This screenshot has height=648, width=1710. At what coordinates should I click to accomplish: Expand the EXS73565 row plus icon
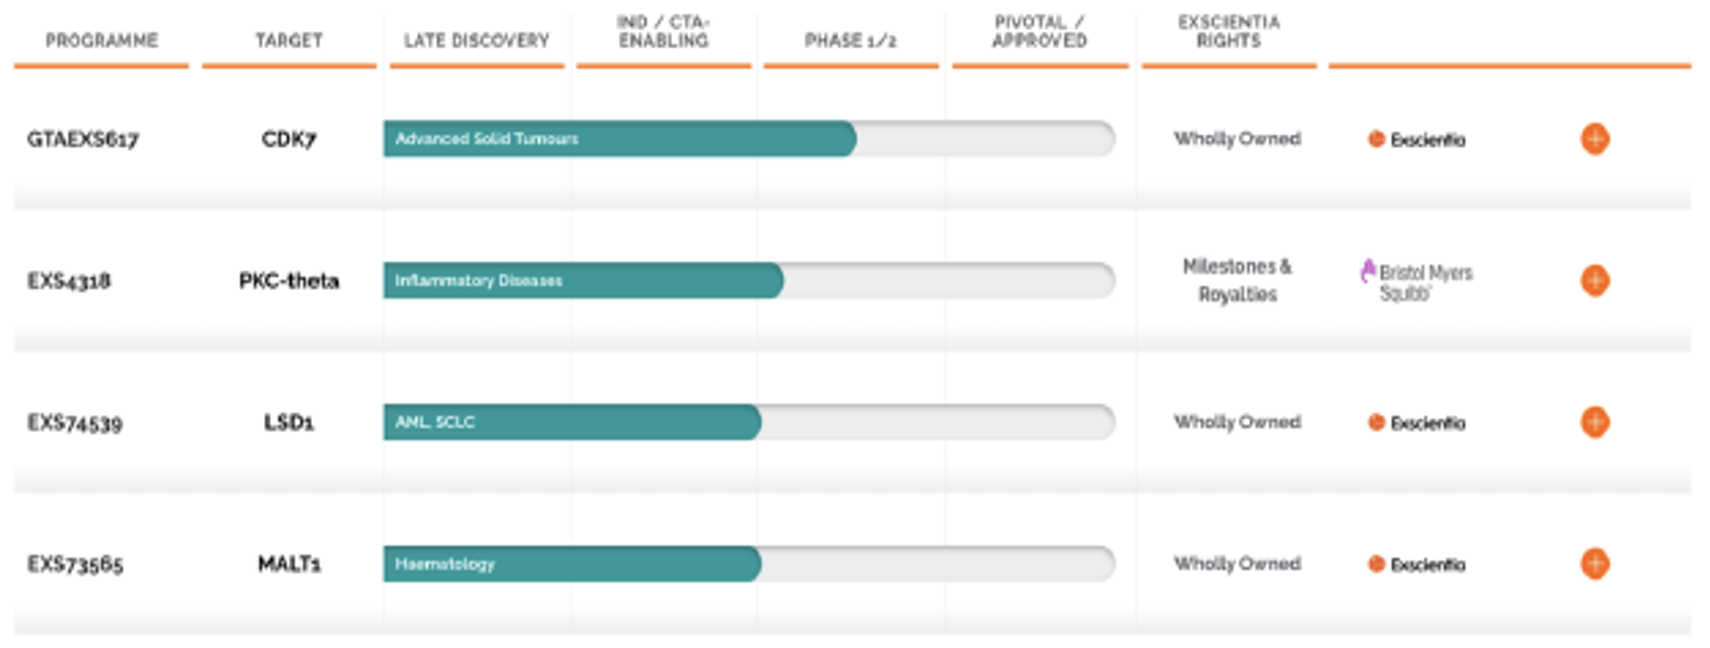click(x=1594, y=564)
